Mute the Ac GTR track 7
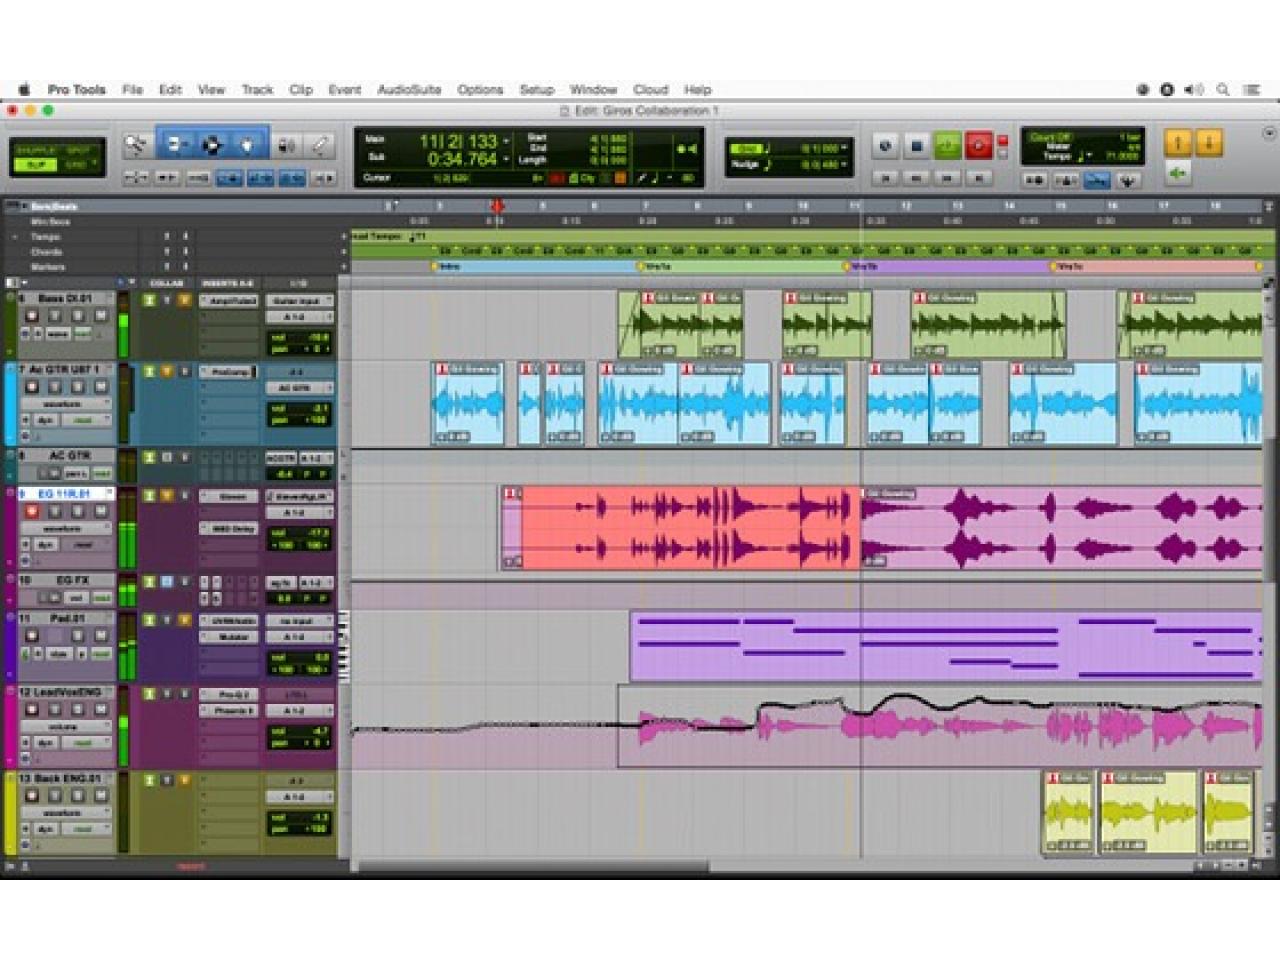The width and height of the screenshot is (1280, 960). click(100, 387)
